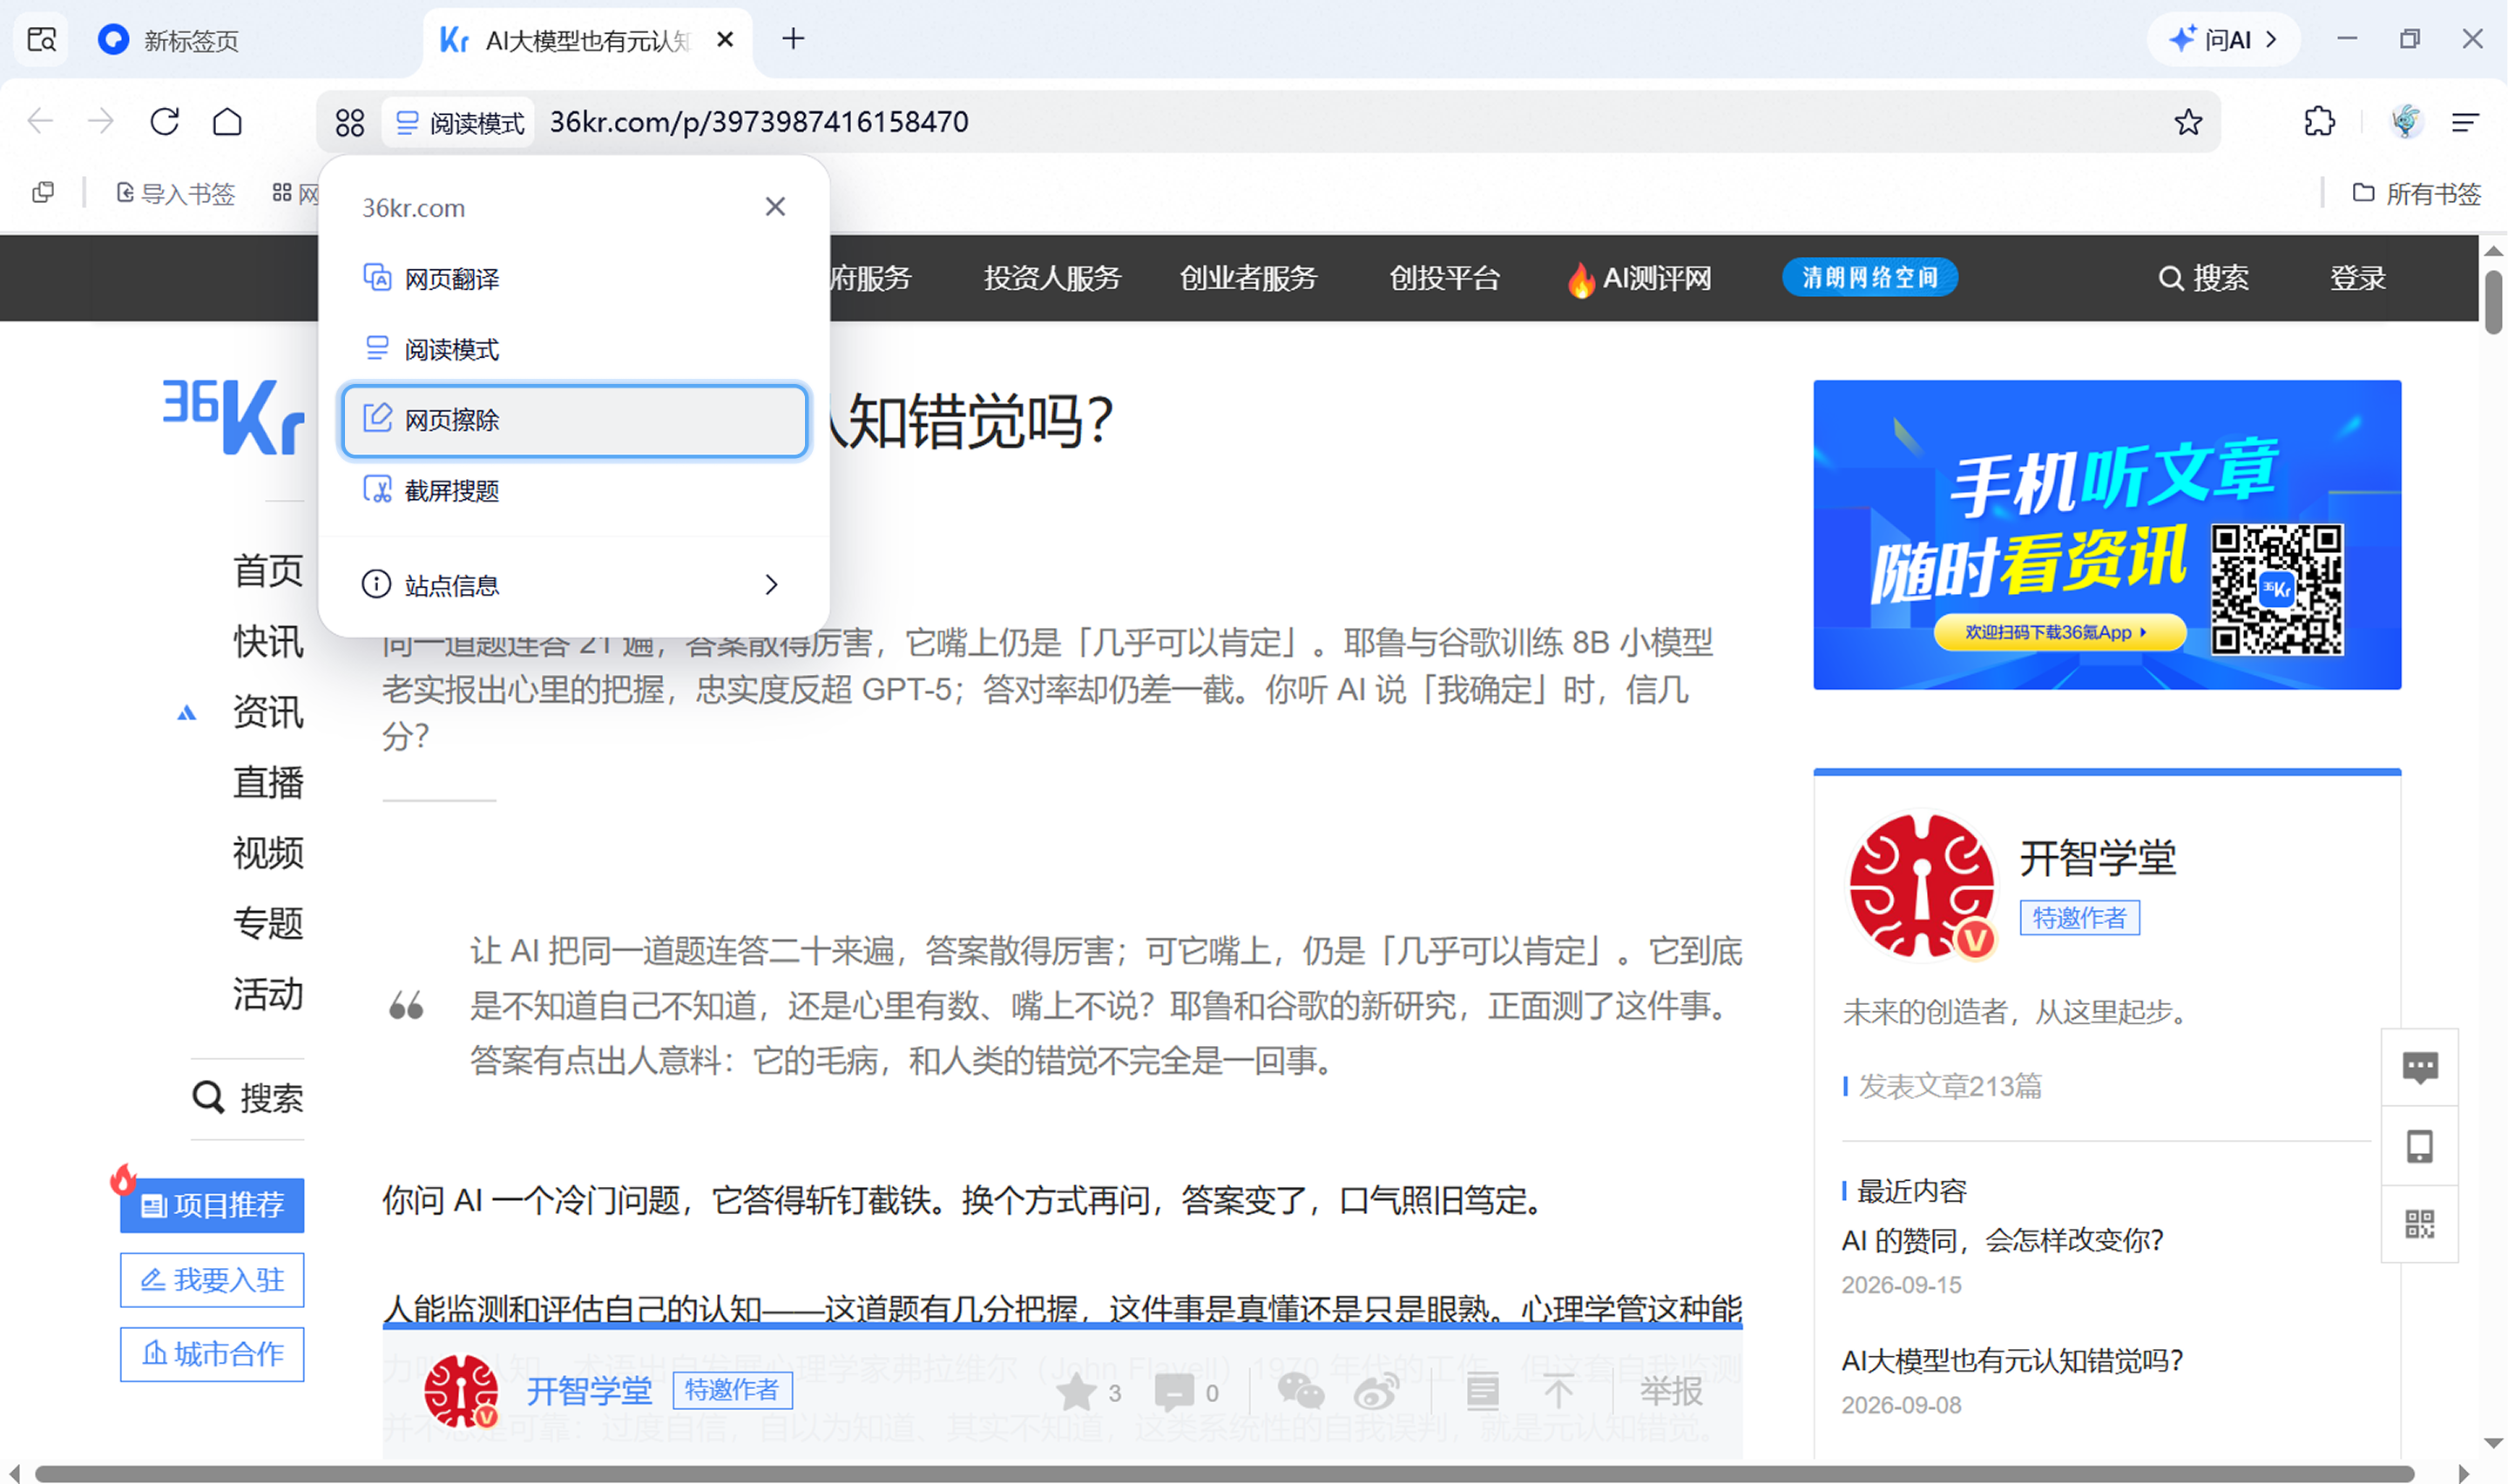Viewport: 2508px width, 1484px height.
Task: Click the 手机听文章 app banner
Action: point(2106,534)
